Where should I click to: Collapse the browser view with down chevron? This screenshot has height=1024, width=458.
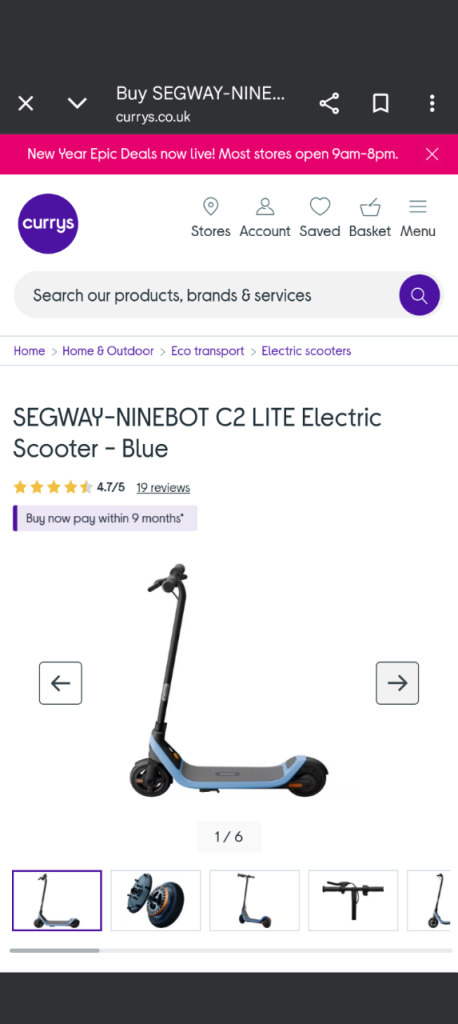coord(77,103)
